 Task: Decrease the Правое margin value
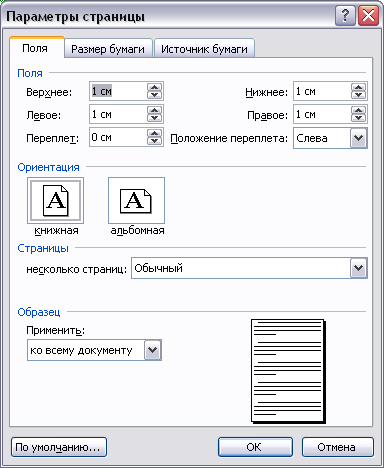(x=358, y=118)
